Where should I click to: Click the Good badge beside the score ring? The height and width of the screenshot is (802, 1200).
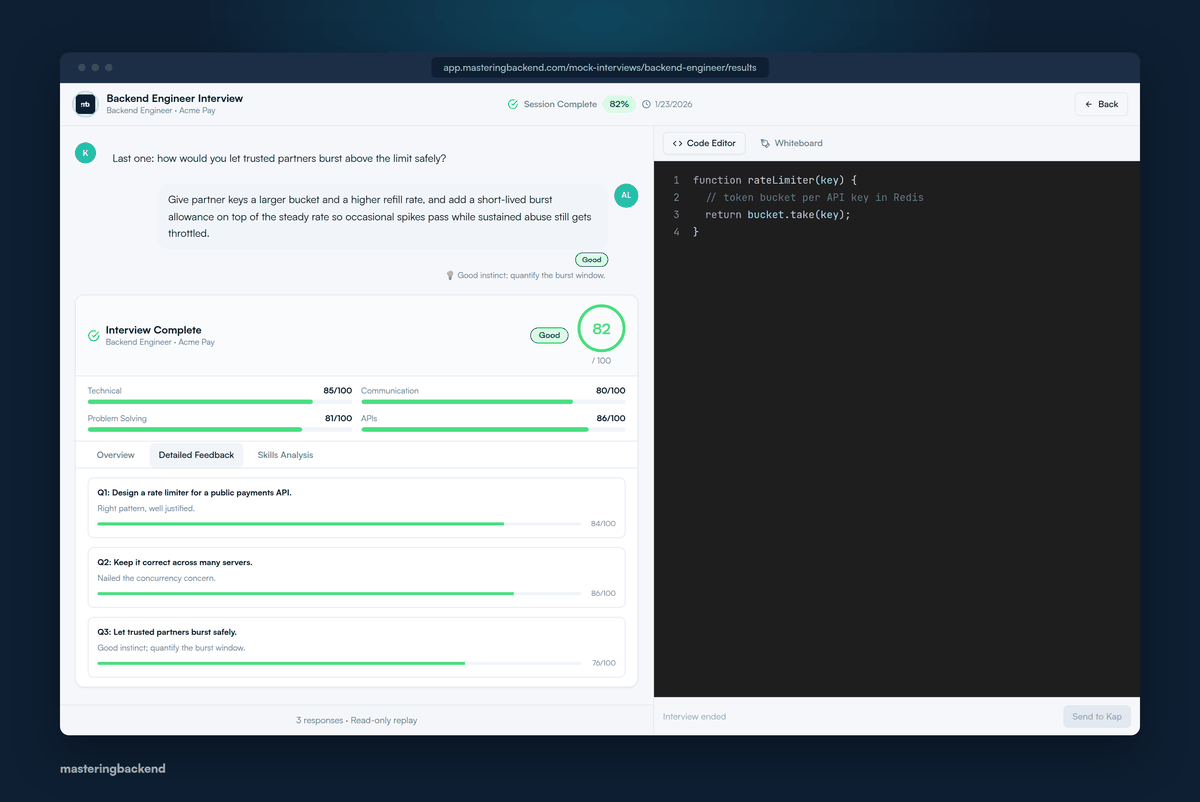pos(549,335)
